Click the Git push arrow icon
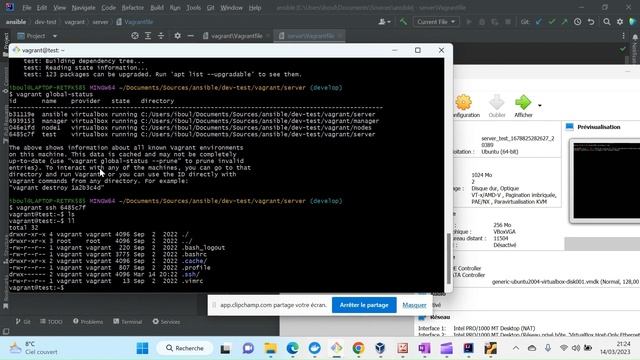The image size is (640, 360). tap(564, 22)
